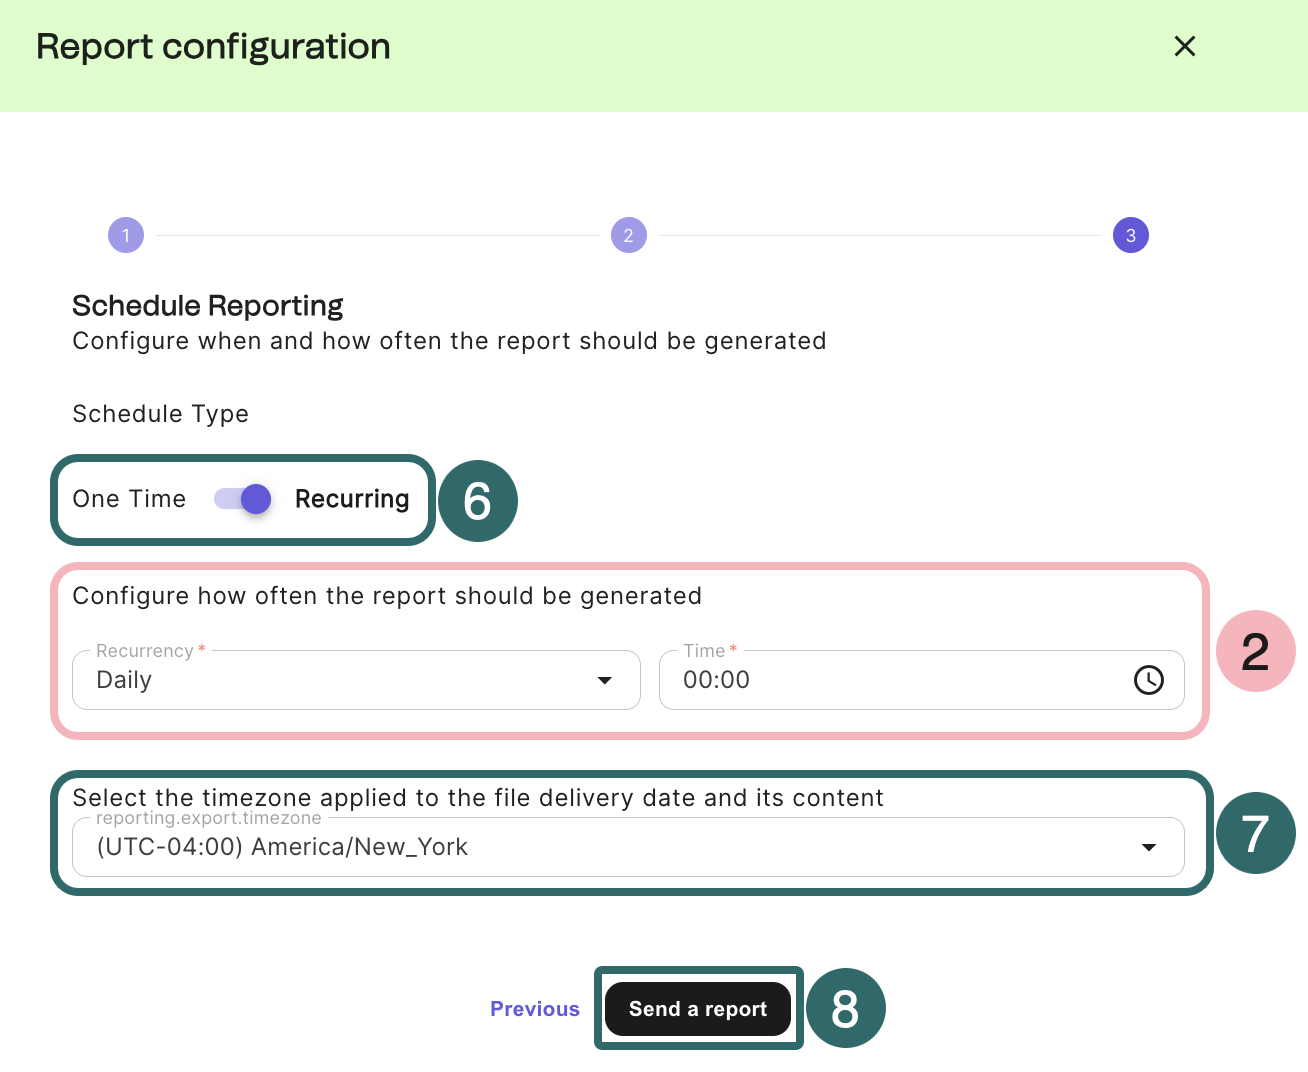Click the annotation badge number 7
Image resolution: width=1308 pixels, height=1072 pixels.
pos(1255,833)
